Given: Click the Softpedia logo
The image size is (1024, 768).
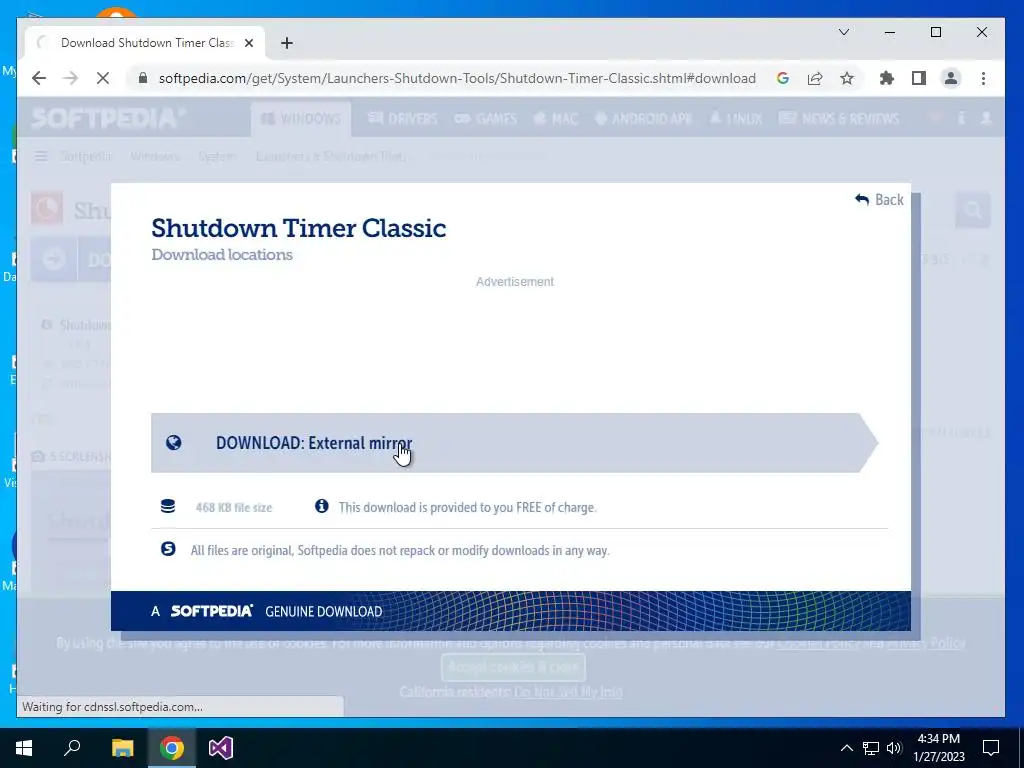Looking at the screenshot, I should tap(108, 118).
